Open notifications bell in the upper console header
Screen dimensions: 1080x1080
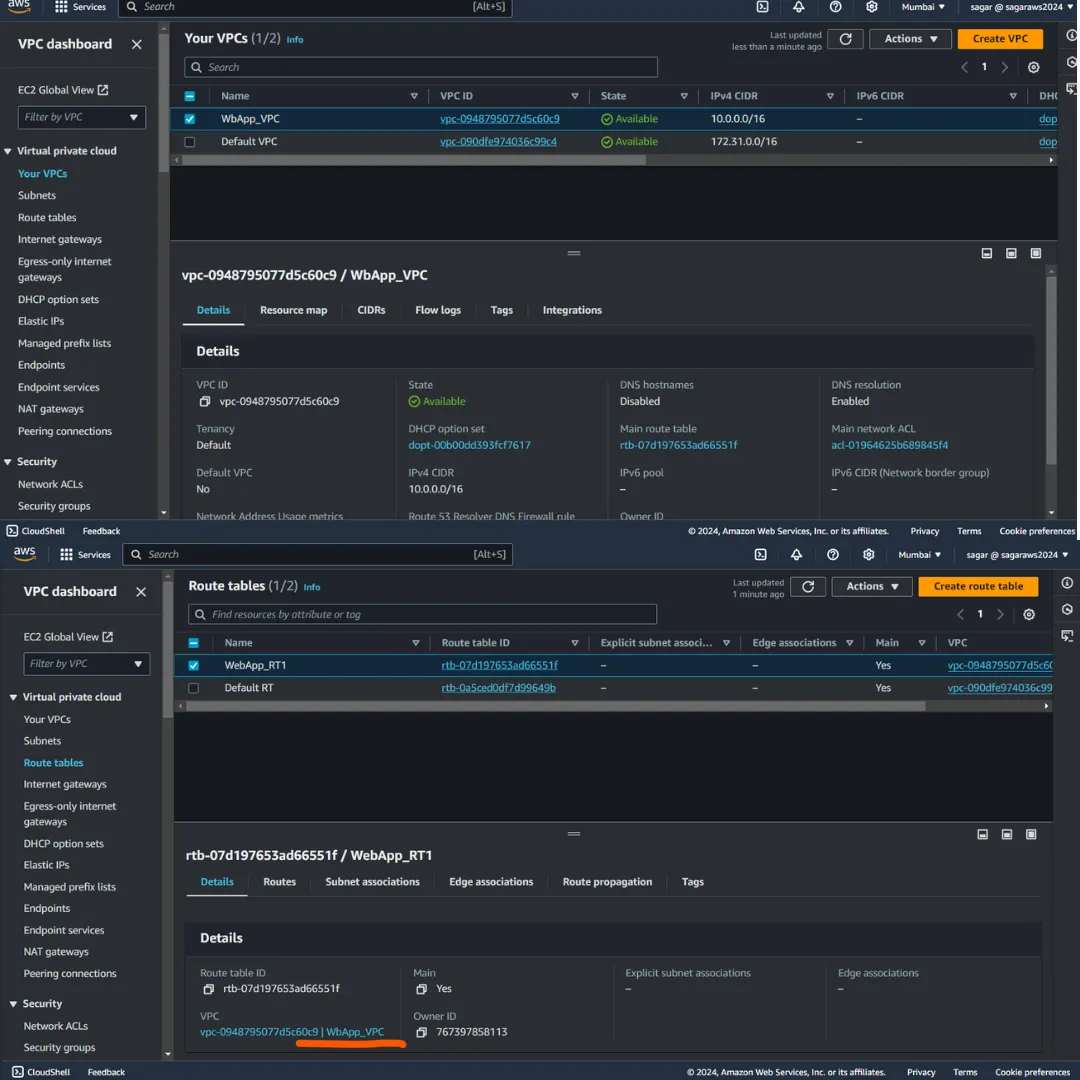click(798, 7)
